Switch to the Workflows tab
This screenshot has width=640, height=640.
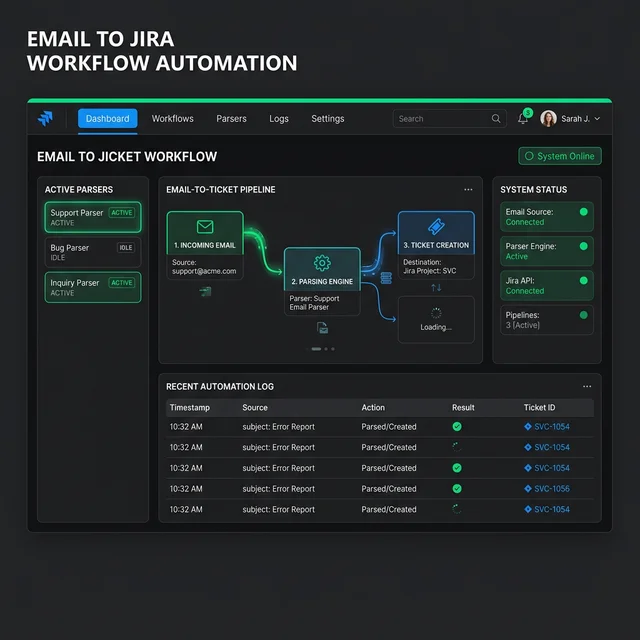173,119
